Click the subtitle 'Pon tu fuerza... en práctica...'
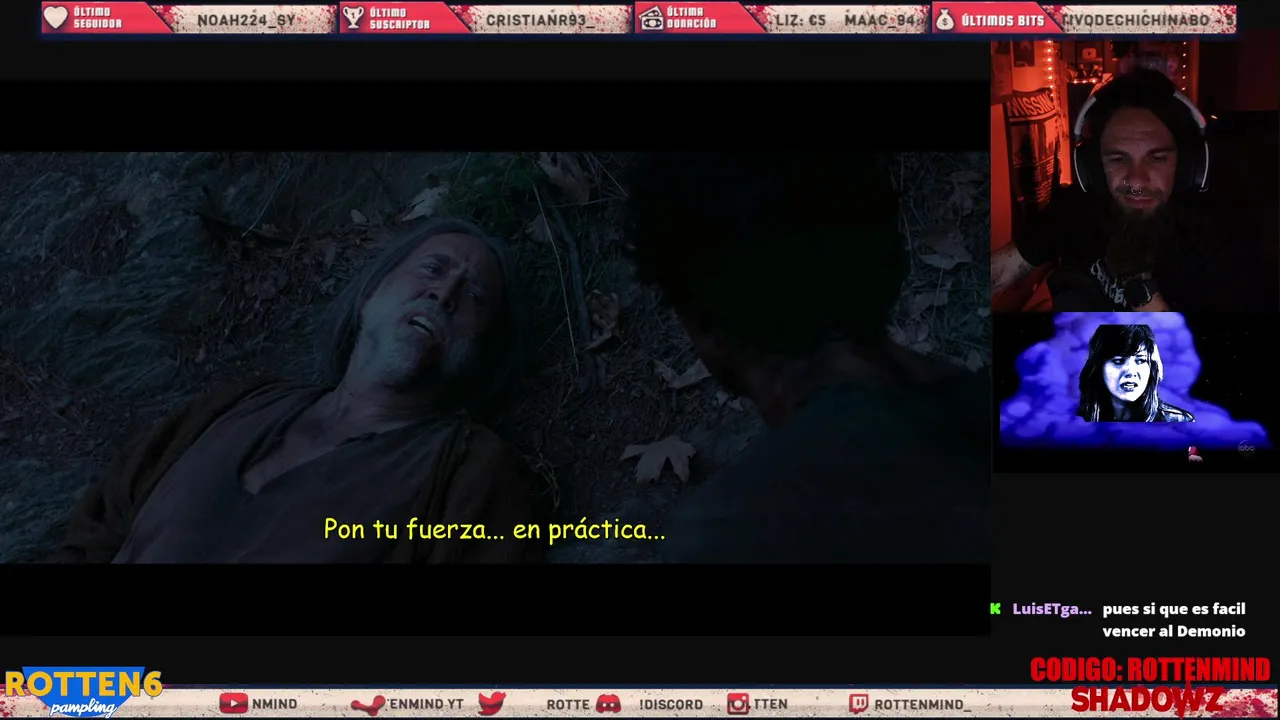This screenshot has height=720, width=1280. tap(494, 530)
